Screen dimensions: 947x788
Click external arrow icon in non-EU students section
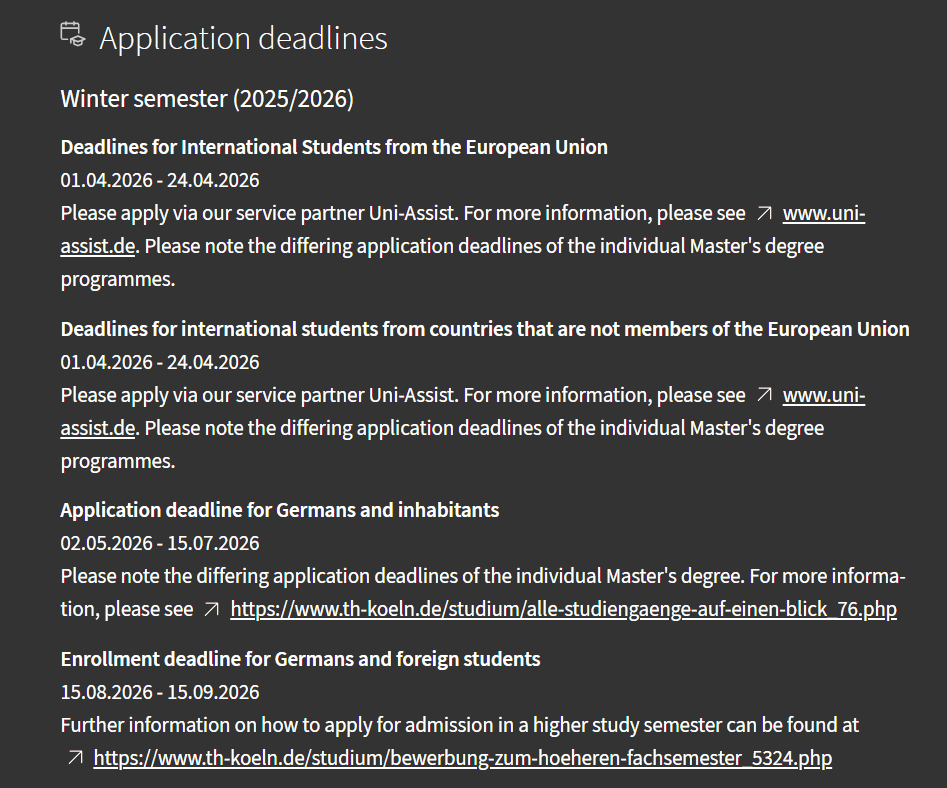(x=765, y=395)
